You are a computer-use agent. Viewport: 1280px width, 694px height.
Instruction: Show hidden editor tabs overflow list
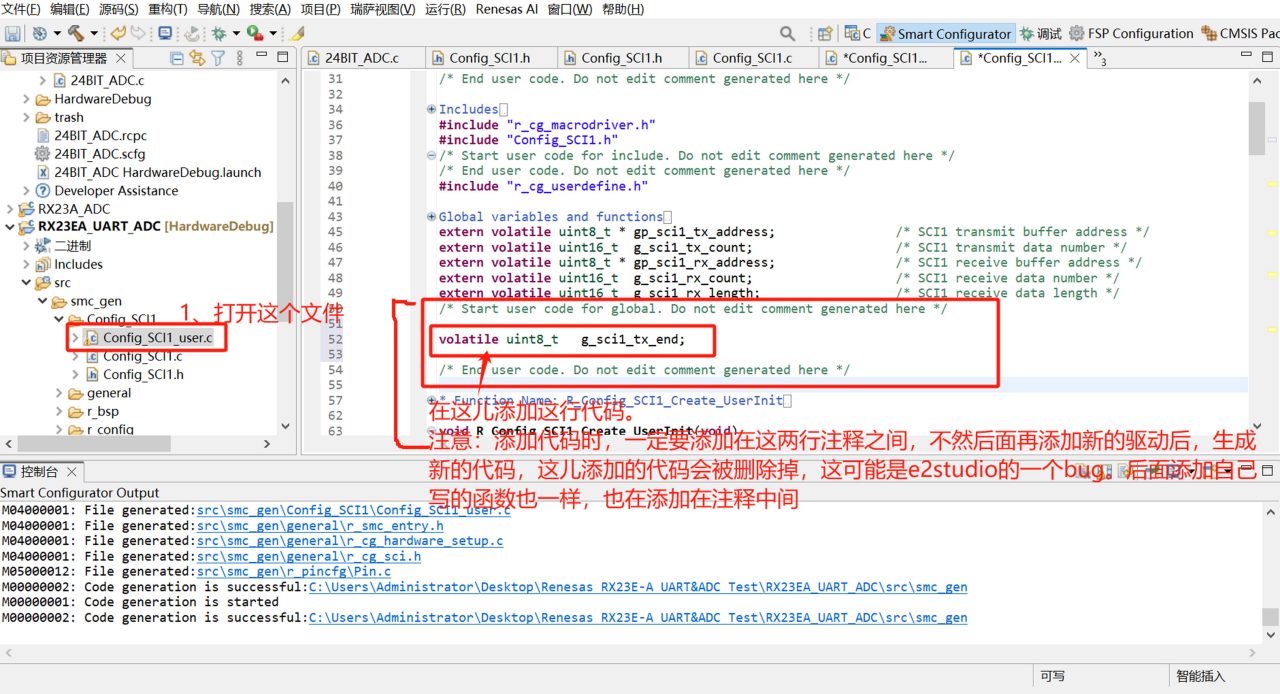[1099, 58]
